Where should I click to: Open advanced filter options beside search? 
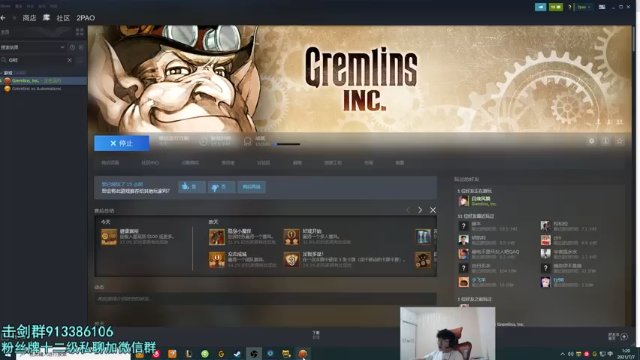(x=80, y=60)
